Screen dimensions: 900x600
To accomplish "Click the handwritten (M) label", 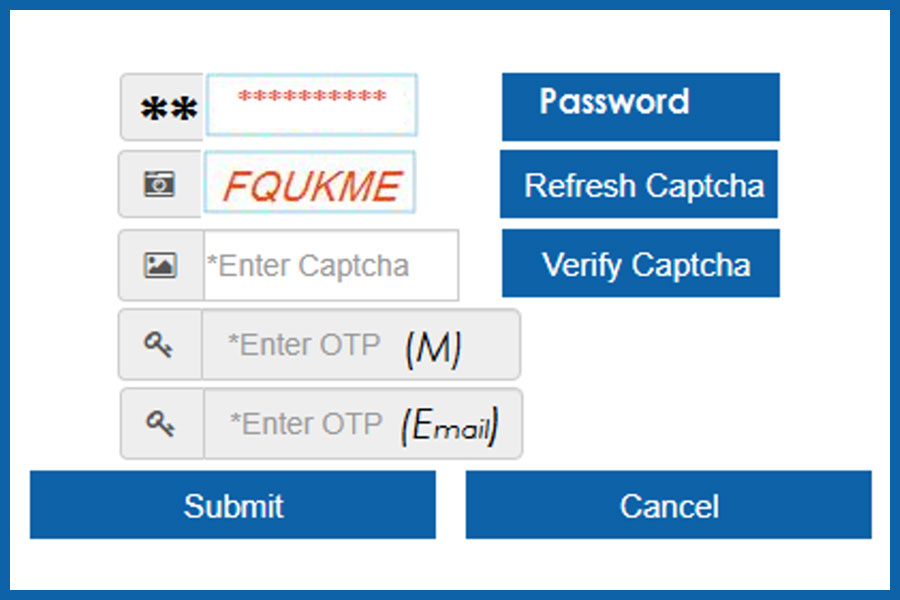I will click(x=432, y=347).
